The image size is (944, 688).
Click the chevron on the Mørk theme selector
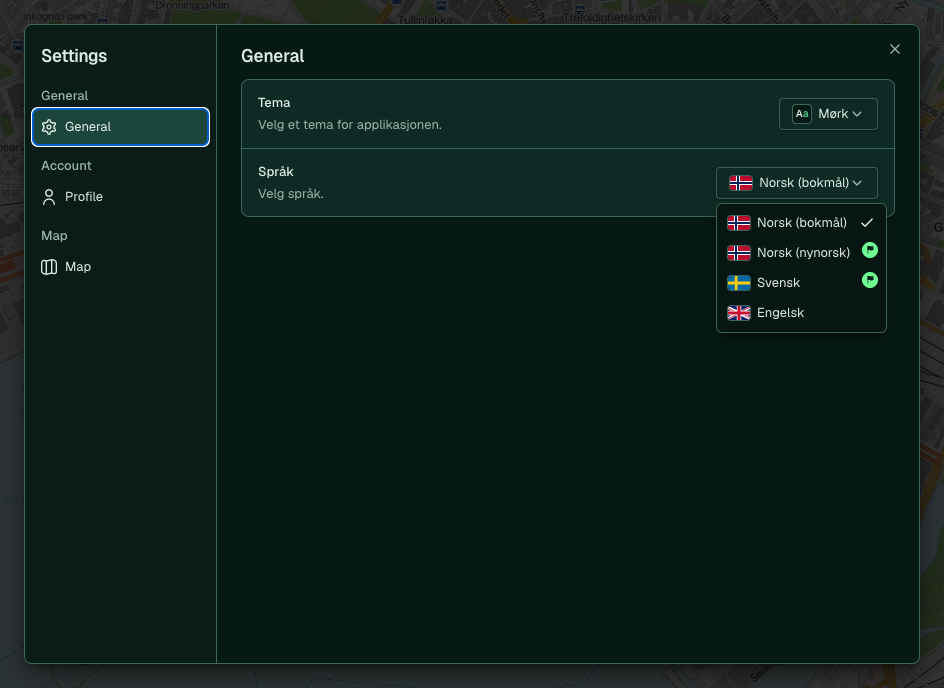point(857,114)
